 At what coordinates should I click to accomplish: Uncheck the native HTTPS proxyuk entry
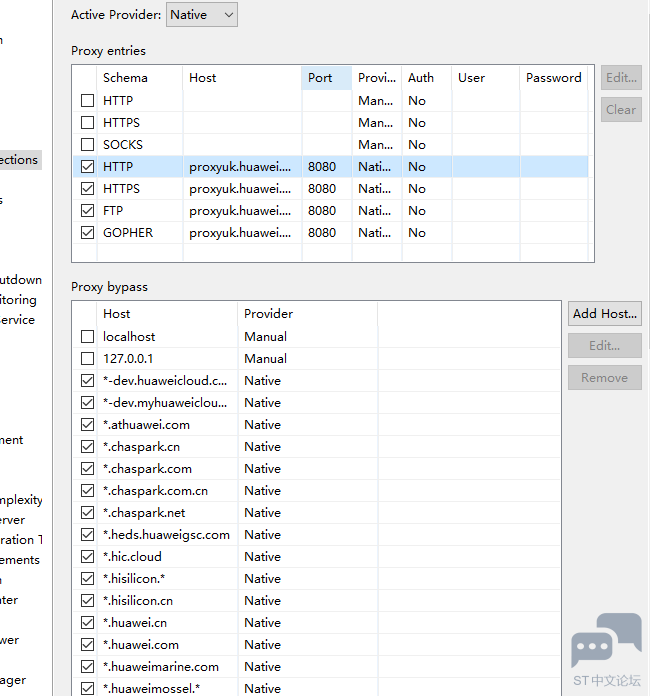tap(87, 189)
